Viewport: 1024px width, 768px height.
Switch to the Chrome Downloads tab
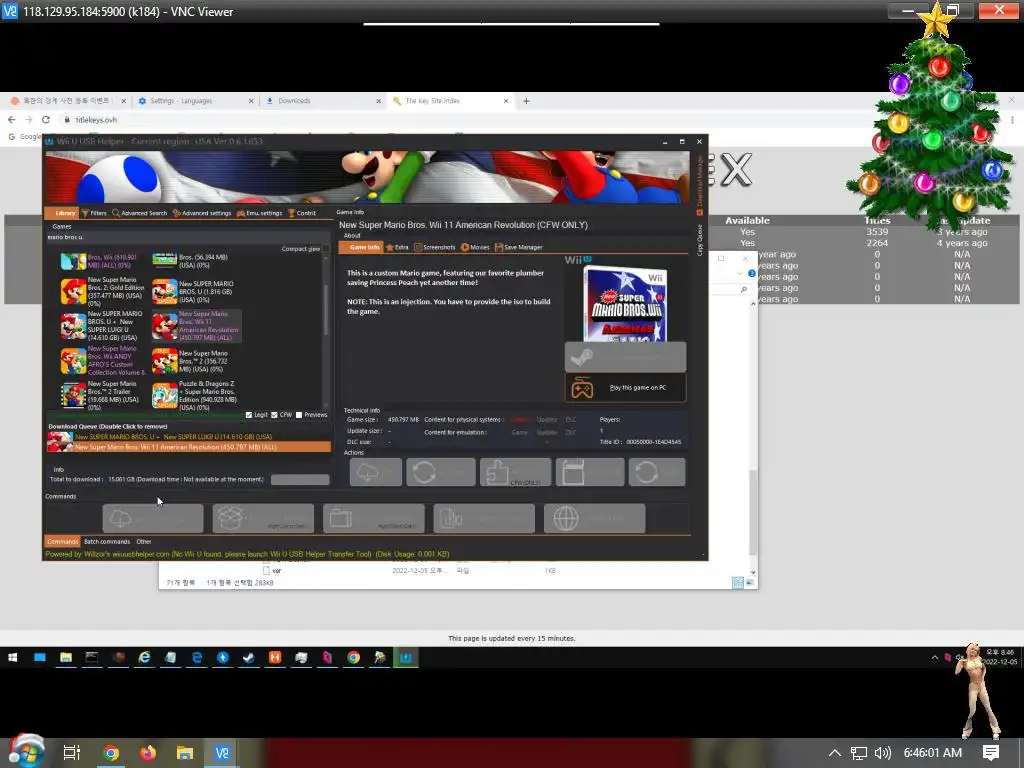[x=323, y=101]
